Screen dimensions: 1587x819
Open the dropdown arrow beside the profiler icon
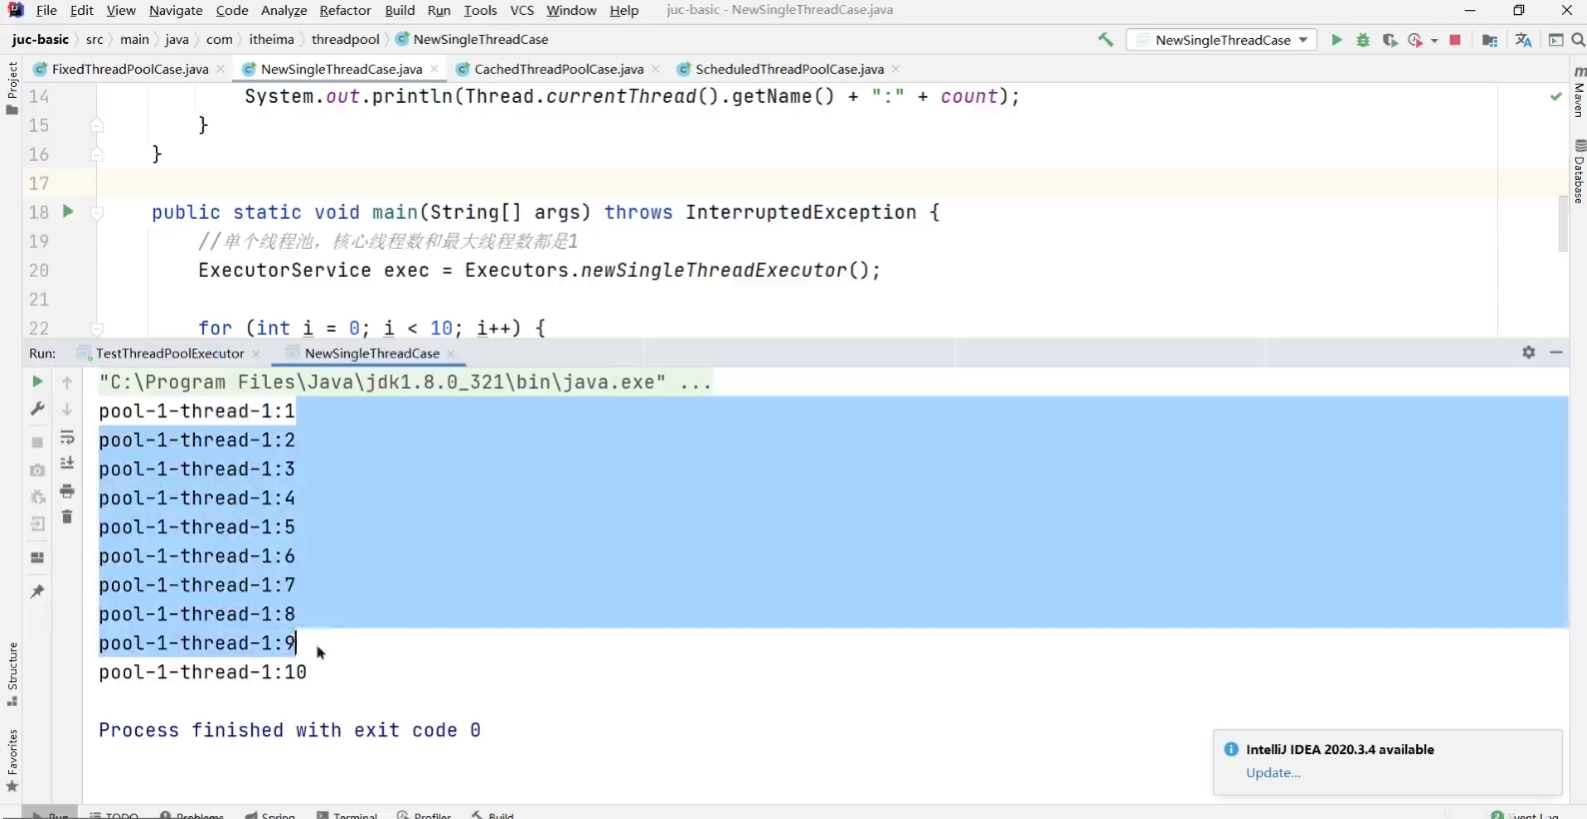click(1434, 41)
